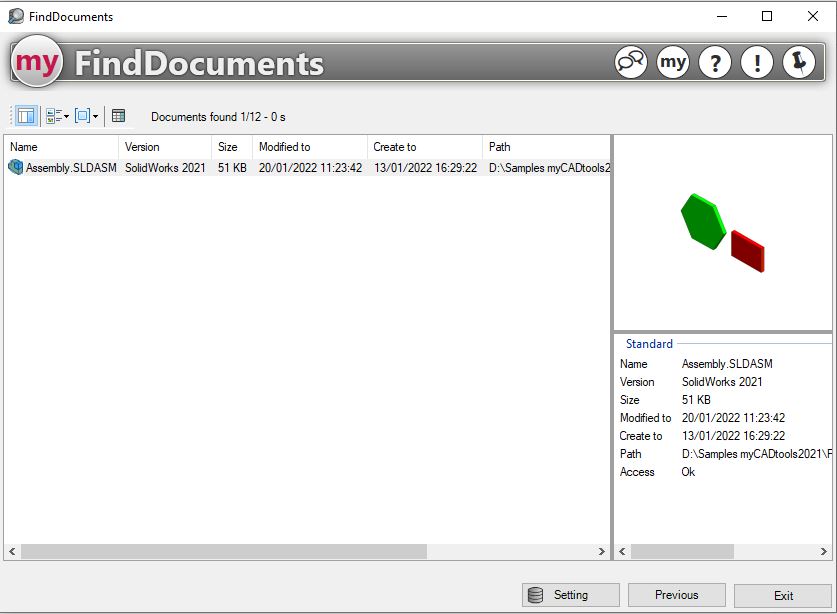Click the table grid toolbar icon
837x614 pixels.
point(118,116)
